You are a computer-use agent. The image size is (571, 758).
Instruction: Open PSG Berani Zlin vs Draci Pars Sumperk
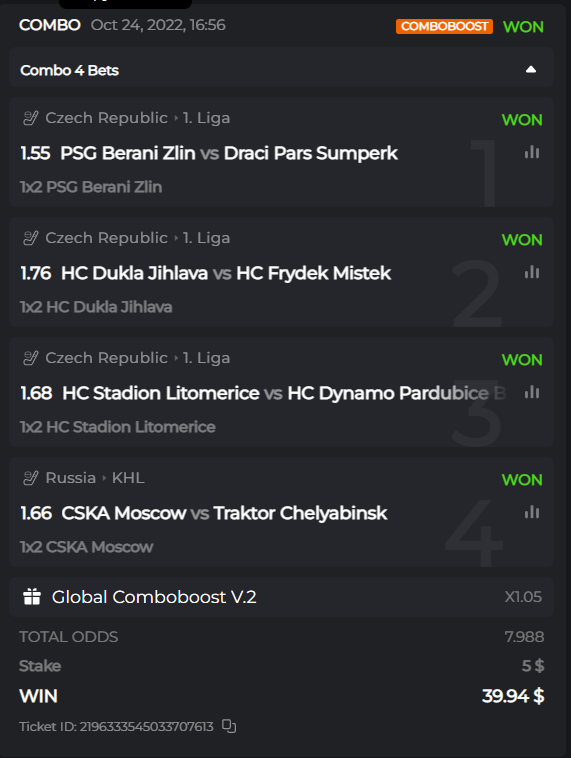[x=229, y=153]
